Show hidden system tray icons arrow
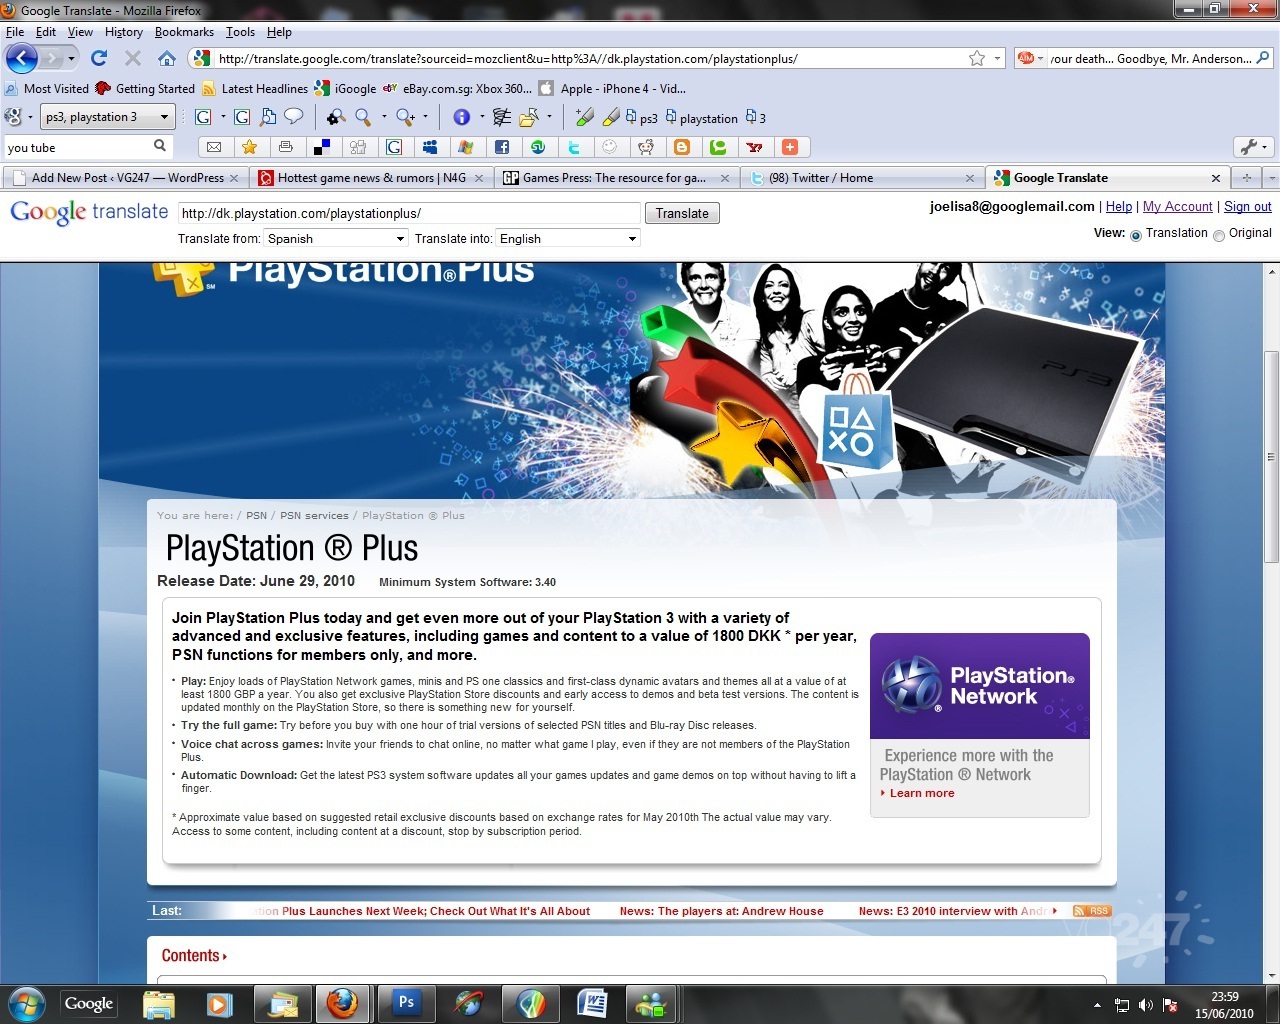The width and height of the screenshot is (1280, 1024). [x=1097, y=1005]
